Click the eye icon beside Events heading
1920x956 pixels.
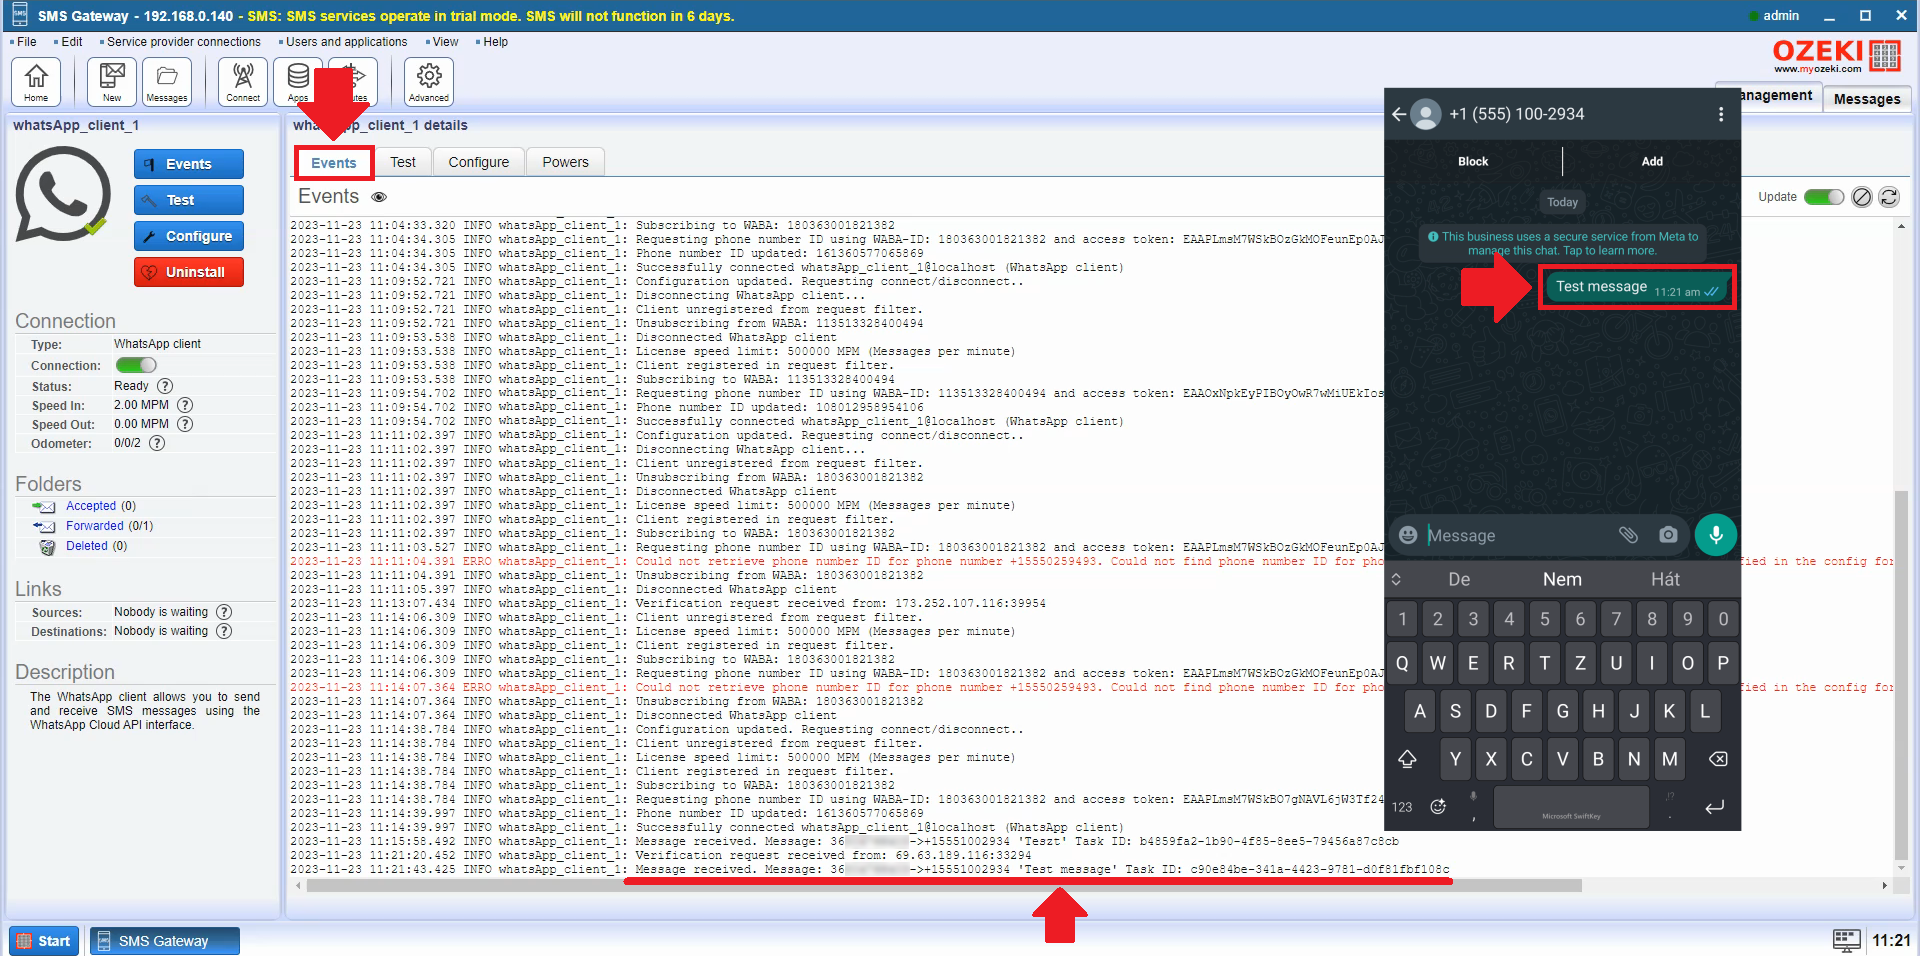tap(379, 197)
